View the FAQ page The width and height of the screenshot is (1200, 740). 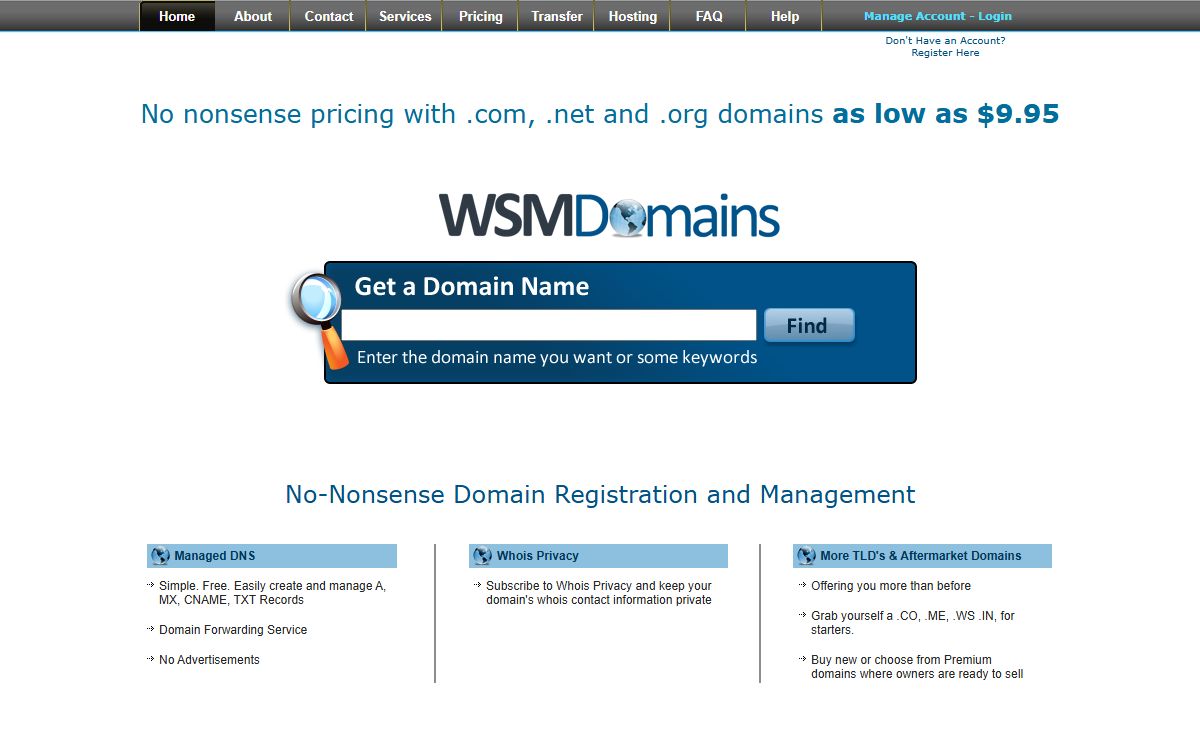tap(709, 16)
